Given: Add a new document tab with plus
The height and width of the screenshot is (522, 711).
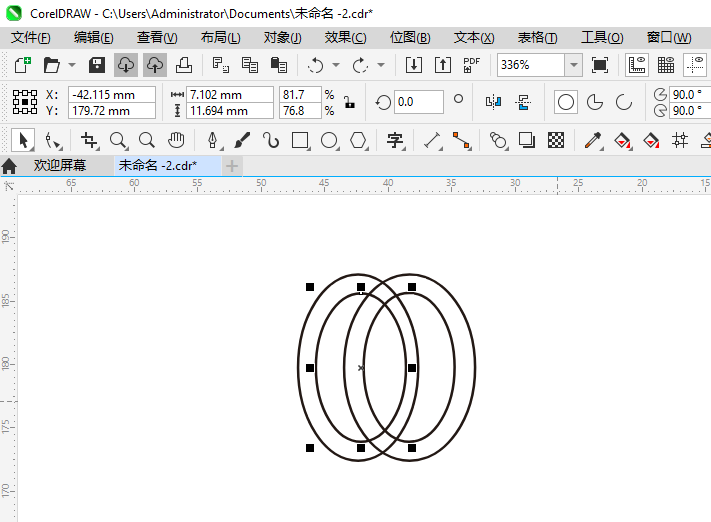Looking at the screenshot, I should point(232,166).
